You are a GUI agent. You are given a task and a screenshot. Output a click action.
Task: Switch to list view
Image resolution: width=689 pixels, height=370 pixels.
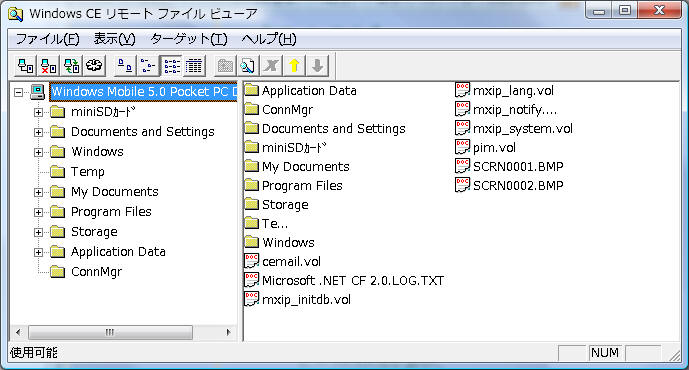click(x=171, y=66)
